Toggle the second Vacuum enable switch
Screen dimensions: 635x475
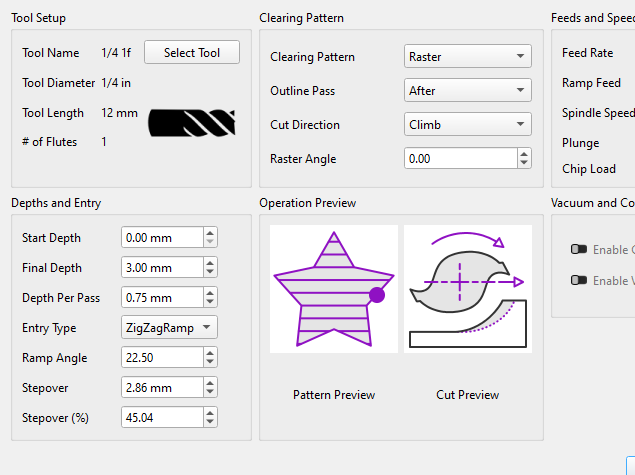[578, 281]
